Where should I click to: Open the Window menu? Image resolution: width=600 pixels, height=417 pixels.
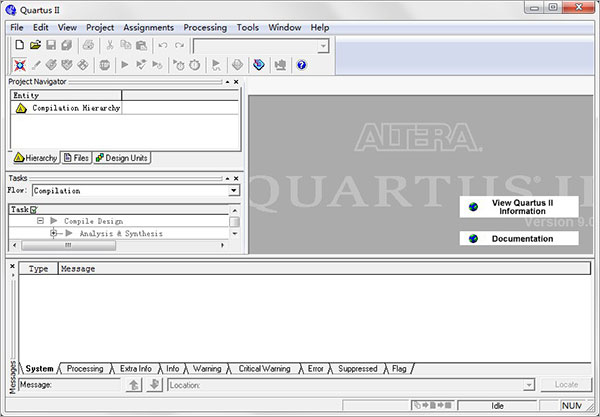pos(284,28)
